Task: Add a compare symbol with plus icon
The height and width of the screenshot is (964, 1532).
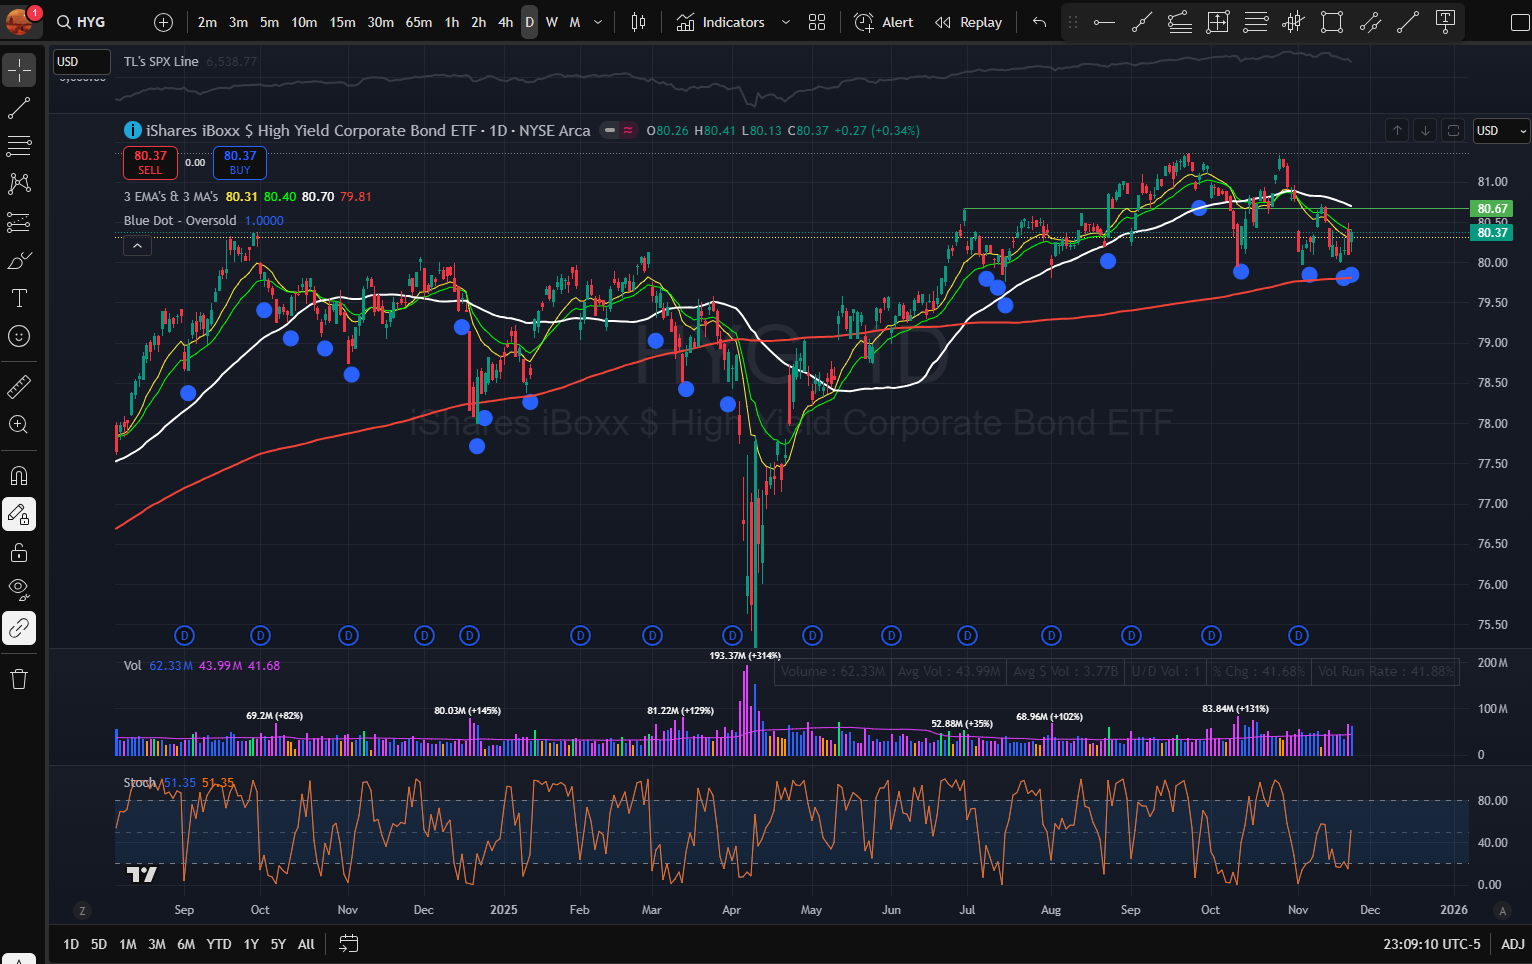Action: click(164, 22)
